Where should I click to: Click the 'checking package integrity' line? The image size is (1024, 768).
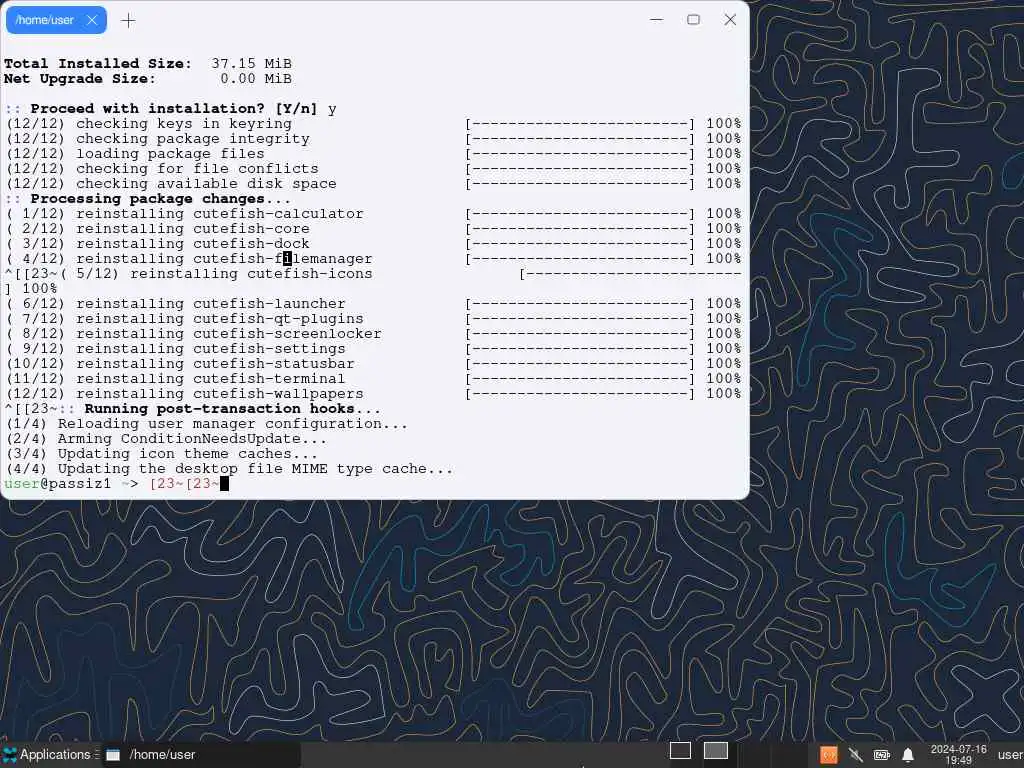tap(373, 138)
